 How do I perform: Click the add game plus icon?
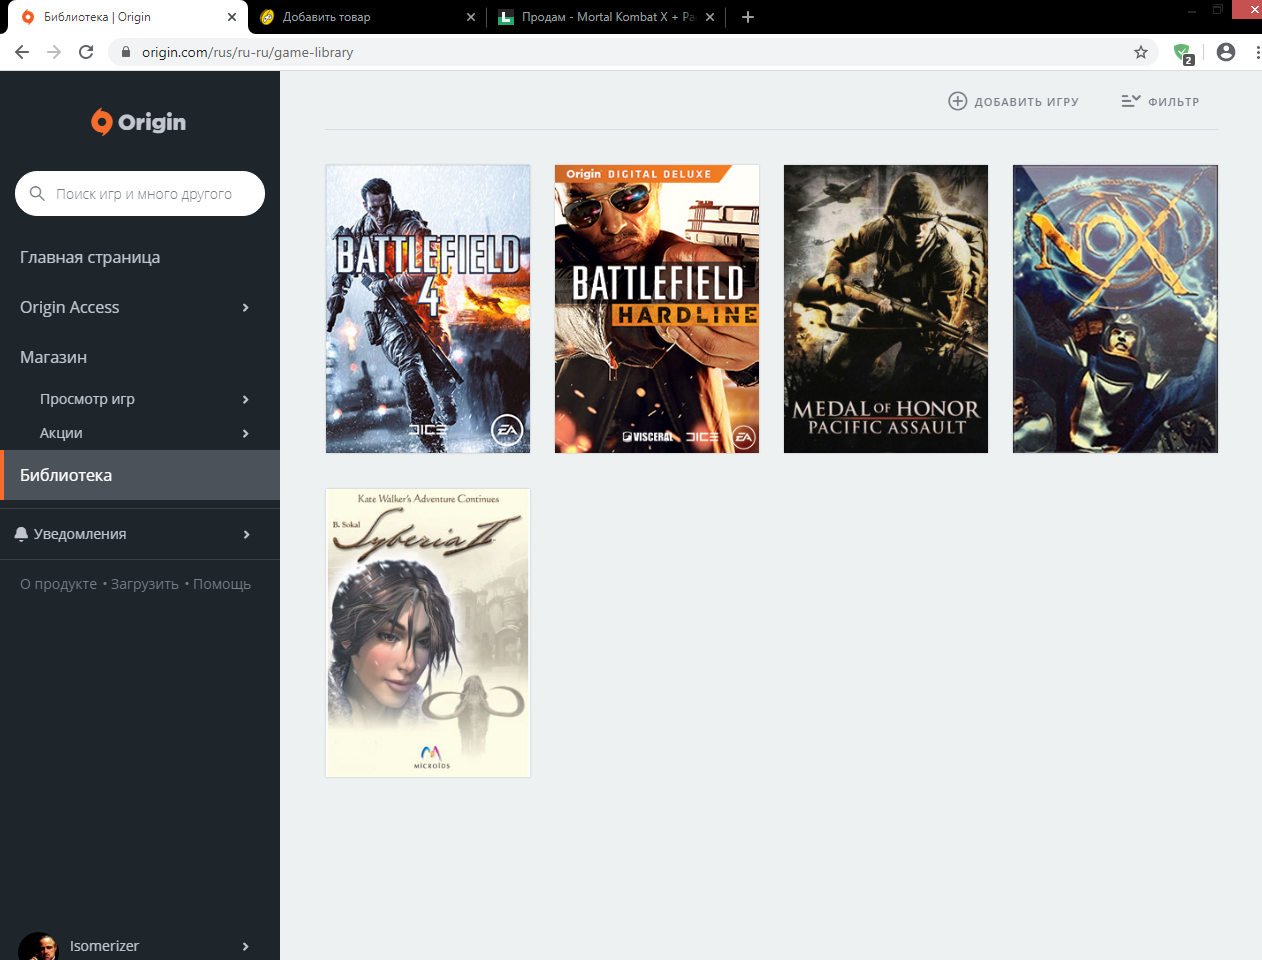coord(957,101)
